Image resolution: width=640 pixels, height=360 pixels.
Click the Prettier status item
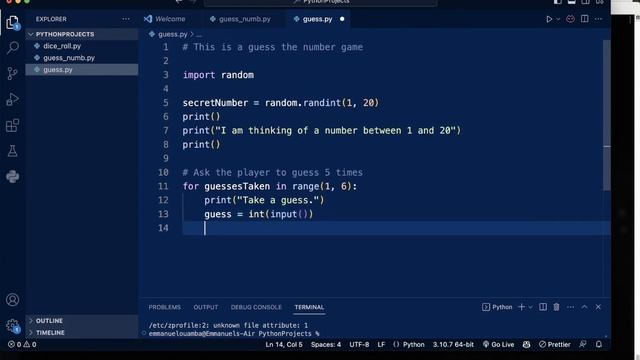click(x=555, y=344)
